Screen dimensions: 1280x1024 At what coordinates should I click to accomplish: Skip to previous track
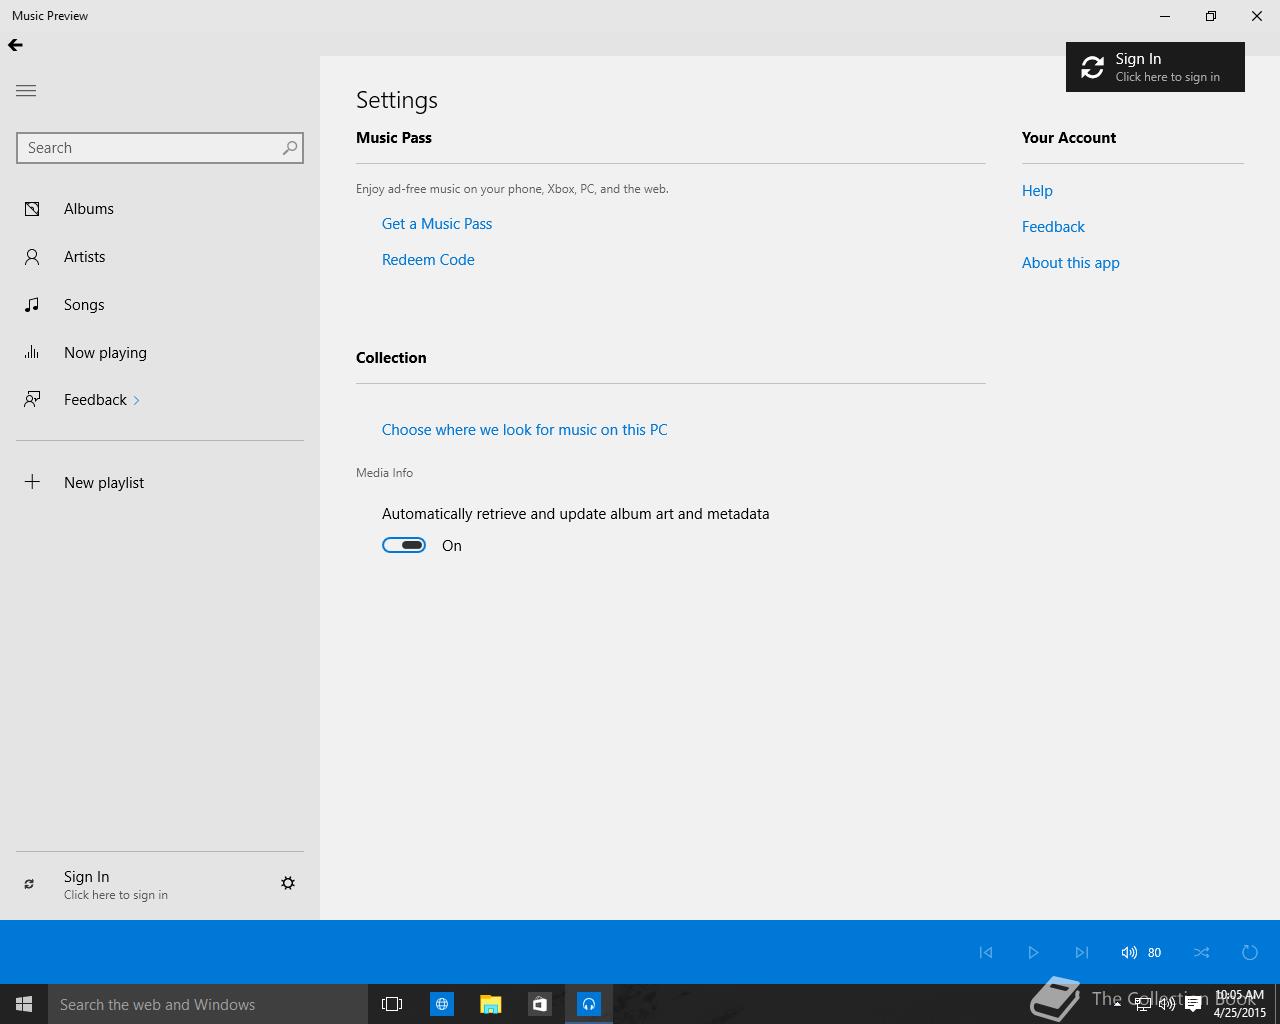click(x=986, y=953)
